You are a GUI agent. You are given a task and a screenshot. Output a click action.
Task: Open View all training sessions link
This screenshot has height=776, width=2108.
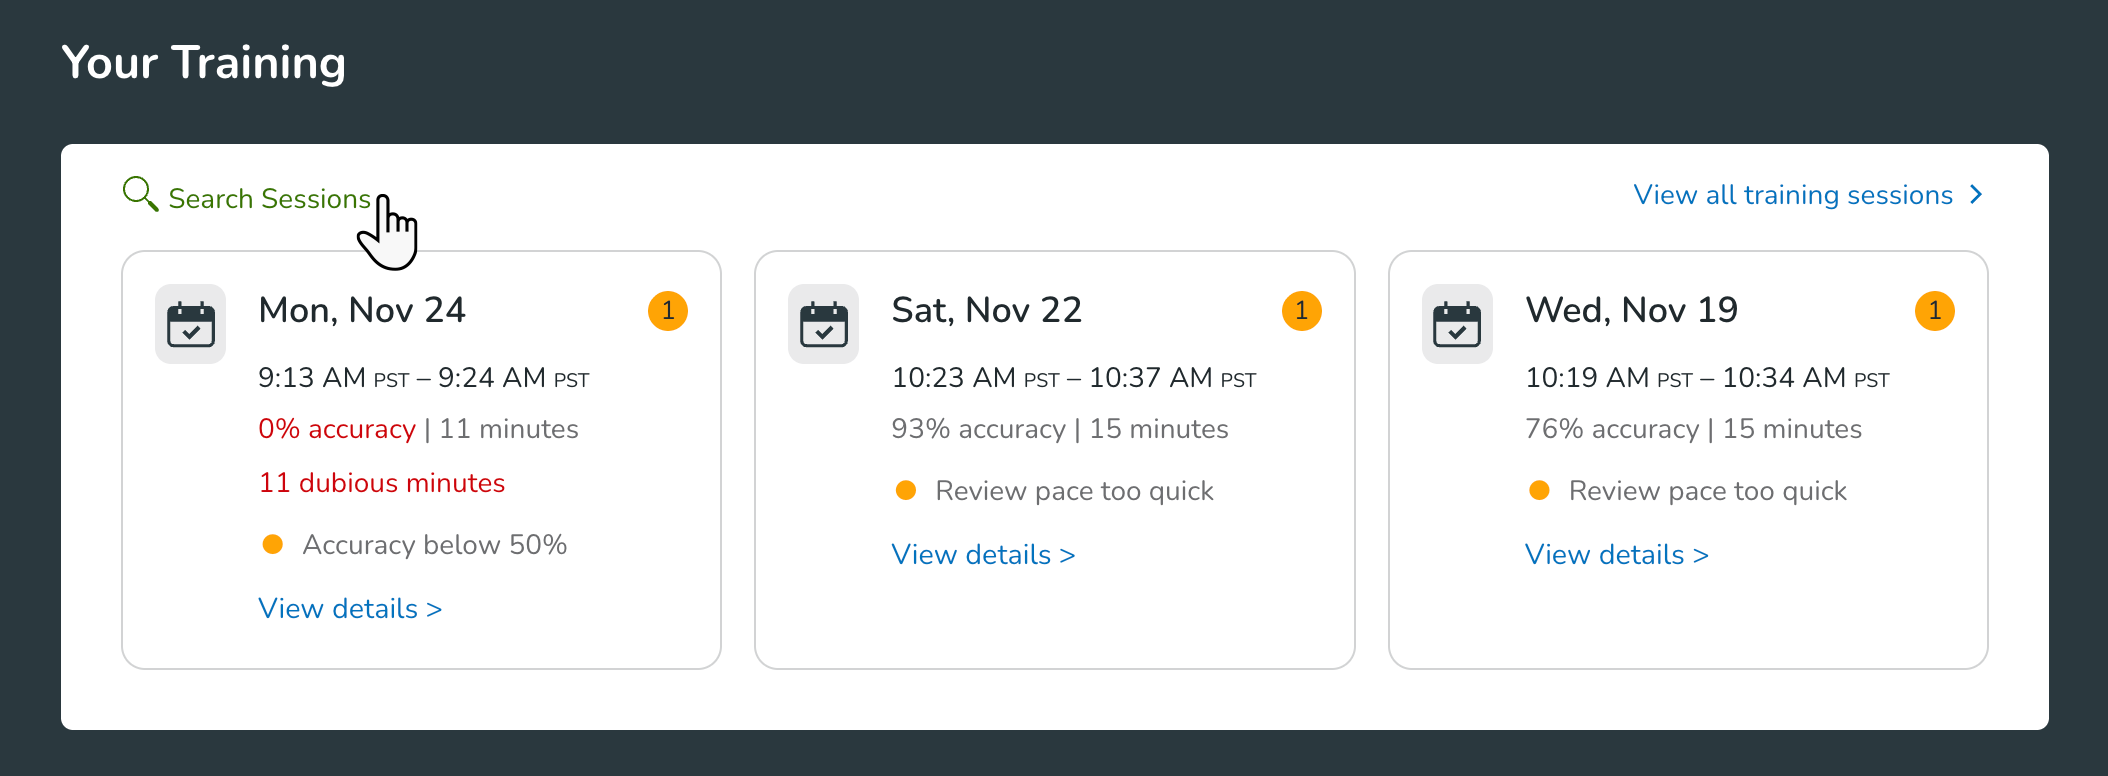pos(1792,195)
